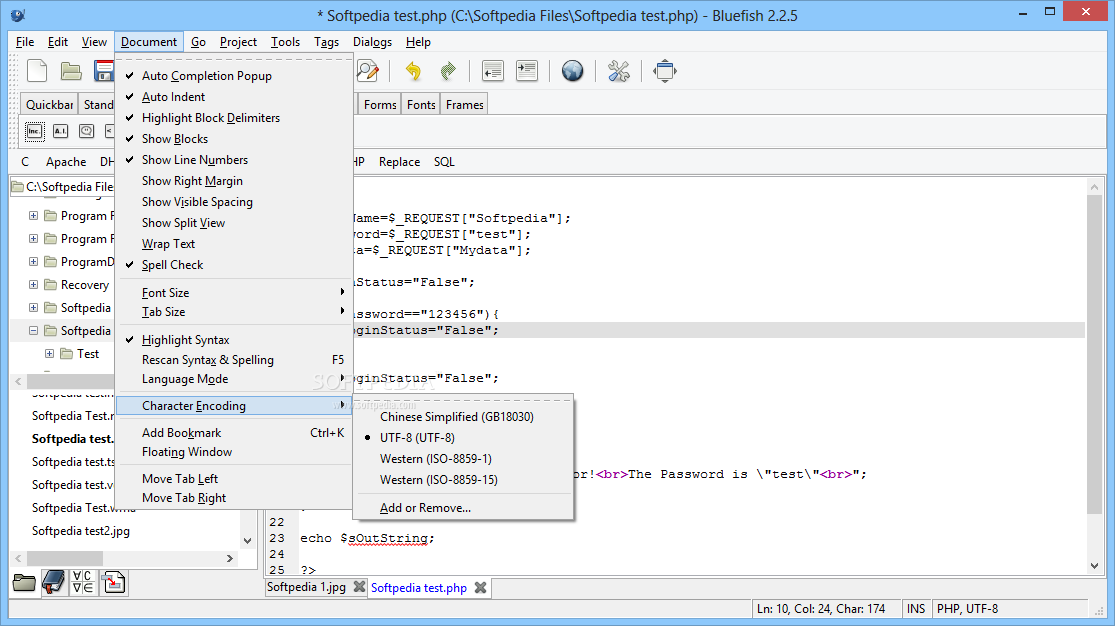1115x626 pixels.
Task: Open the Character Encoding submenu
Action: click(x=234, y=405)
